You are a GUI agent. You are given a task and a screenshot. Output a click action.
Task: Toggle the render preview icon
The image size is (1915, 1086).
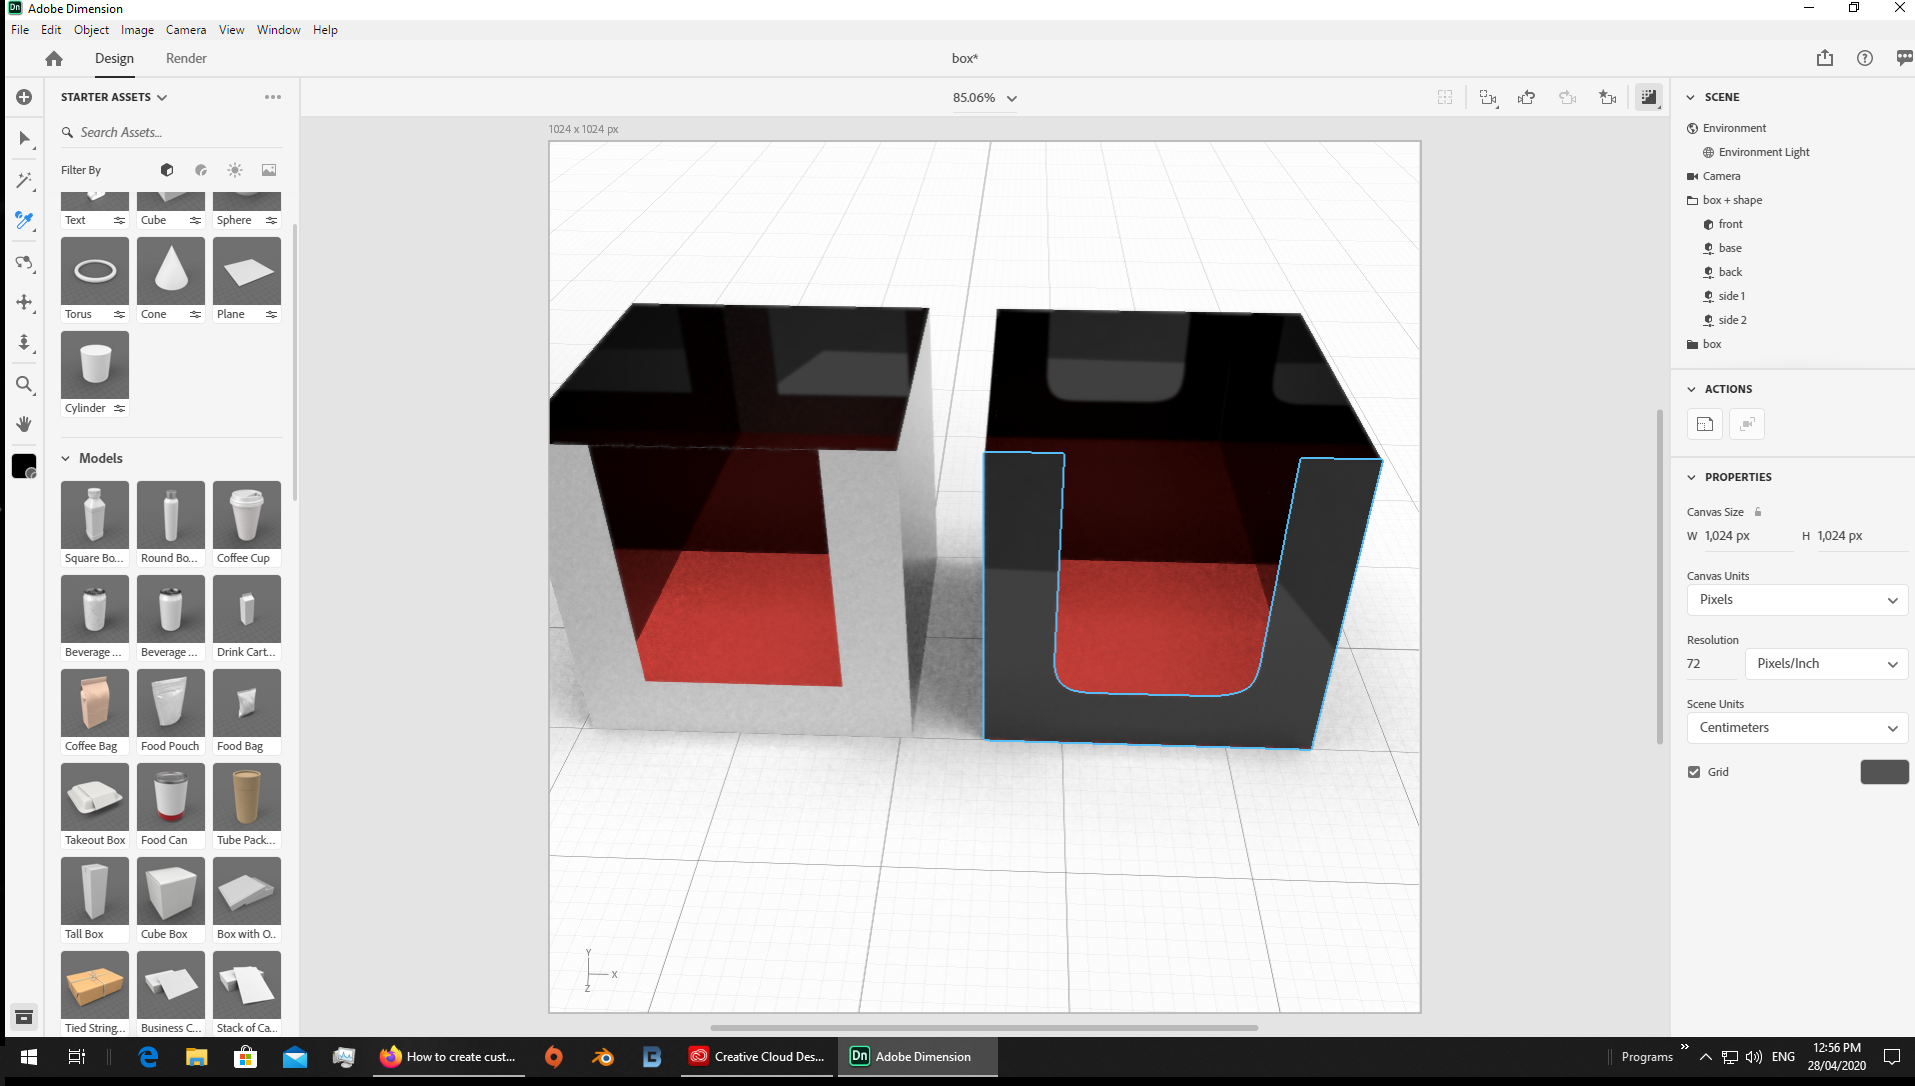pyautogui.click(x=1649, y=97)
